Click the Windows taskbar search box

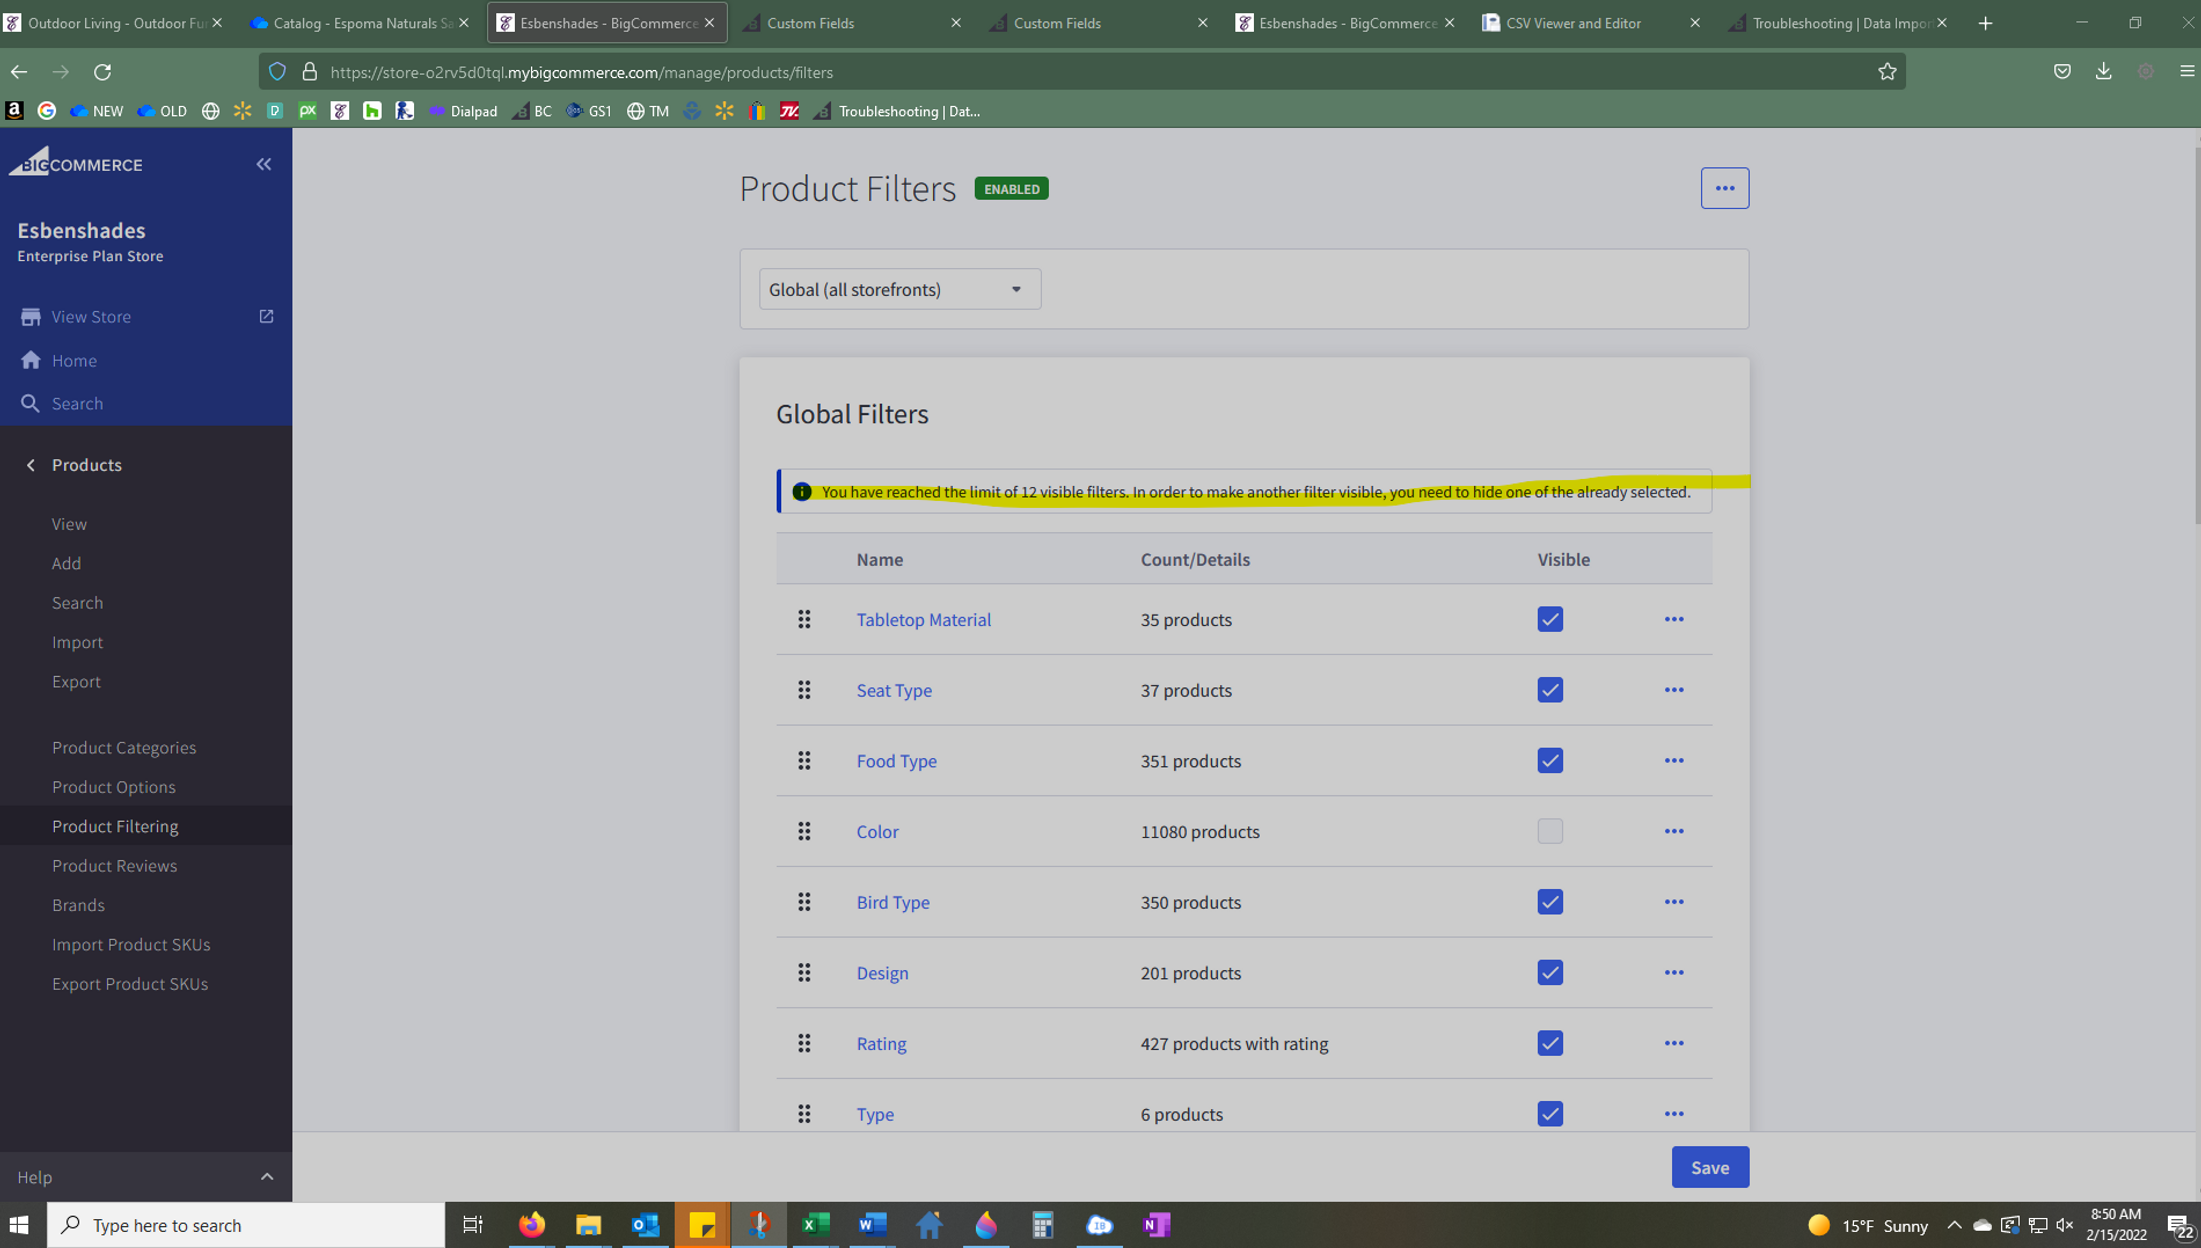(x=246, y=1225)
